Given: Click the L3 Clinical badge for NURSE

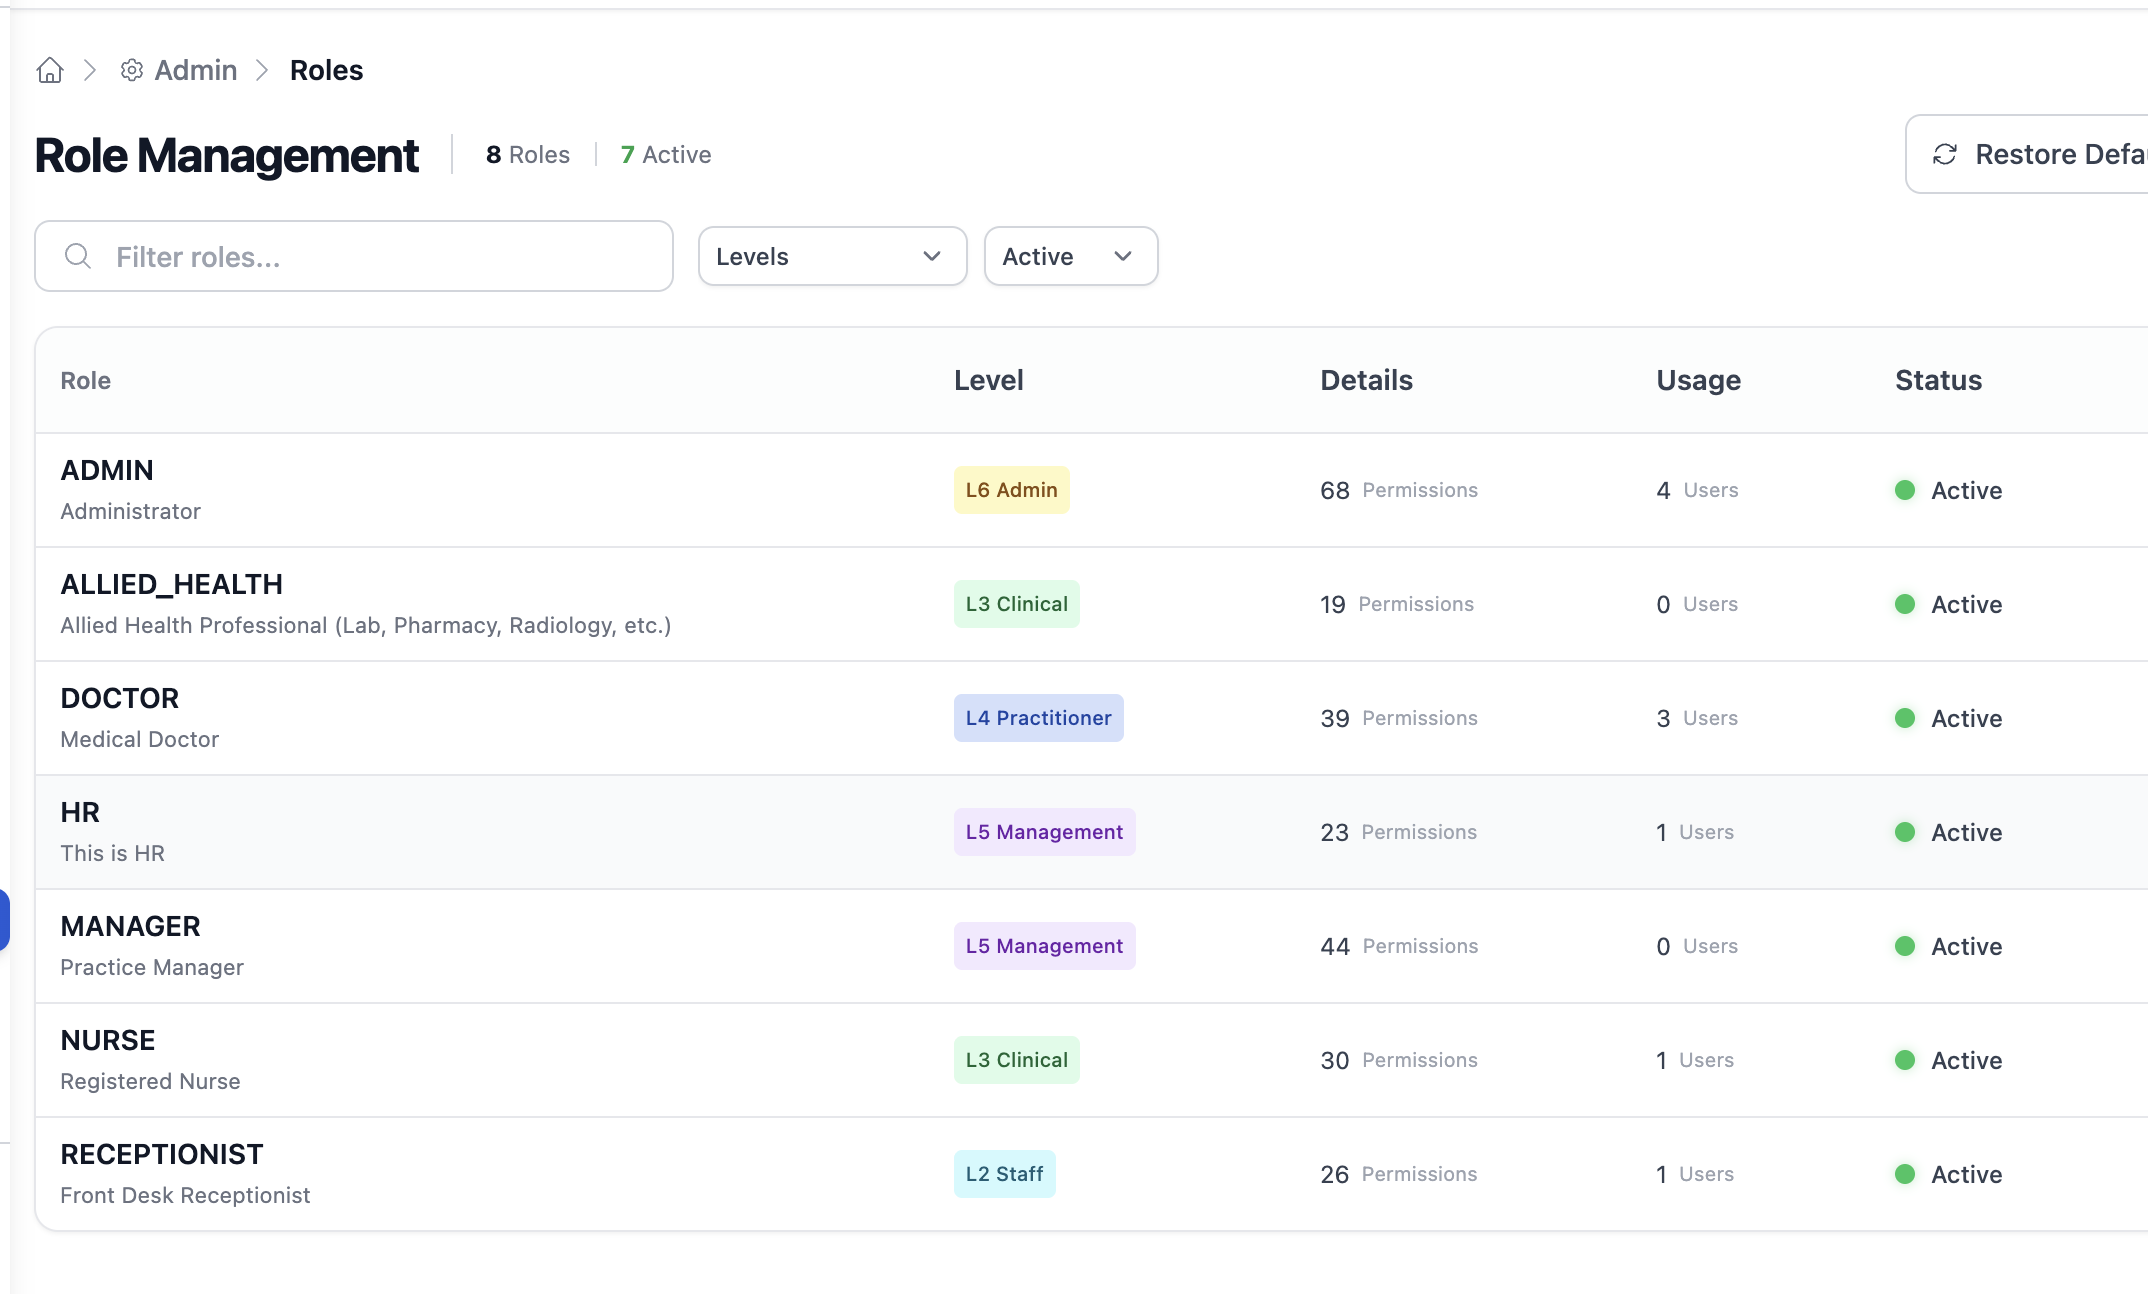Looking at the screenshot, I should (1016, 1059).
